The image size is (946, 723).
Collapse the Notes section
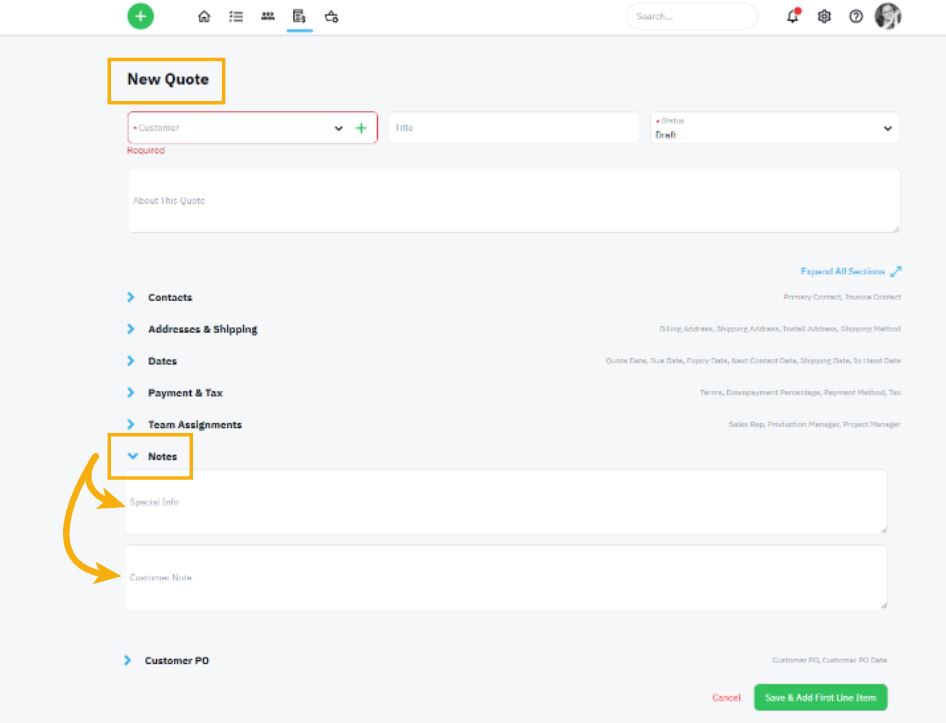pos(152,457)
